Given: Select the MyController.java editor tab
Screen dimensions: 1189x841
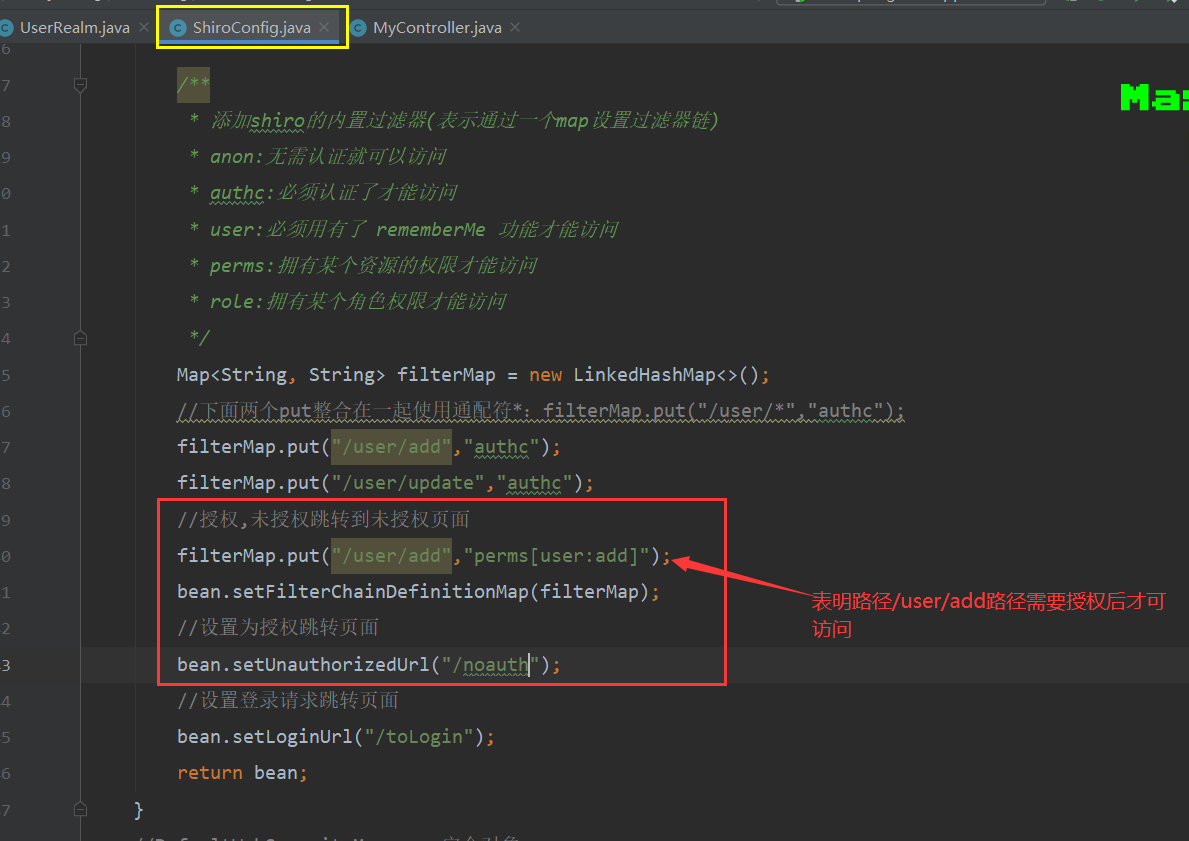Looking at the screenshot, I should click(x=436, y=27).
